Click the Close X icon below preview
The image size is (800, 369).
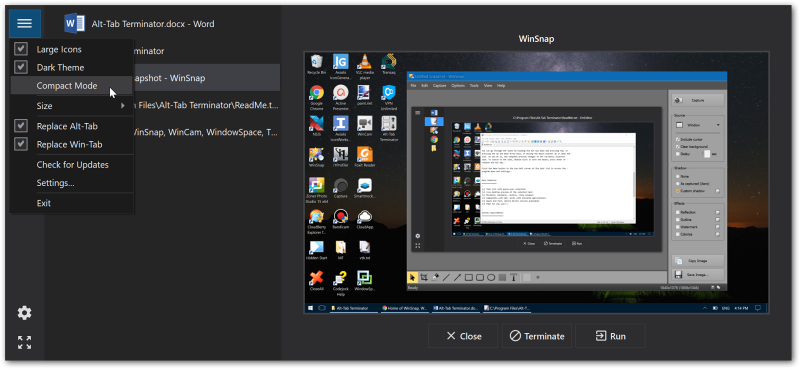(451, 336)
